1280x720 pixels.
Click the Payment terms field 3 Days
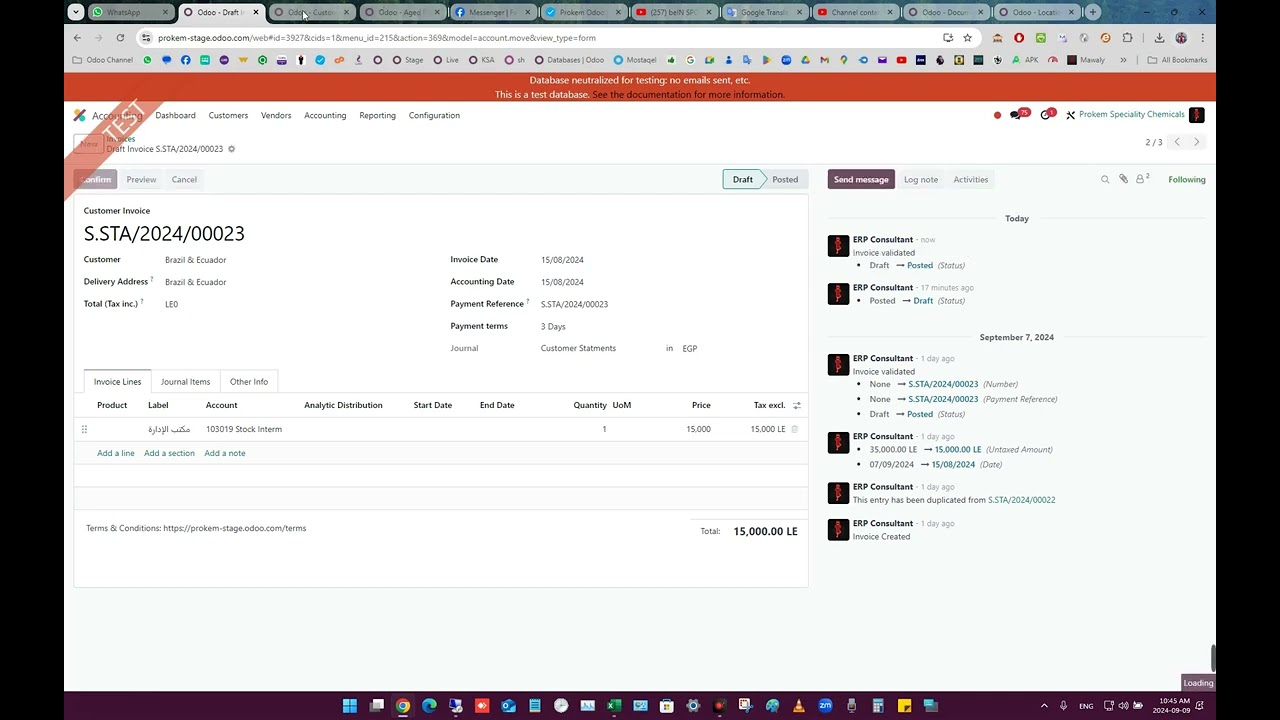pos(553,326)
